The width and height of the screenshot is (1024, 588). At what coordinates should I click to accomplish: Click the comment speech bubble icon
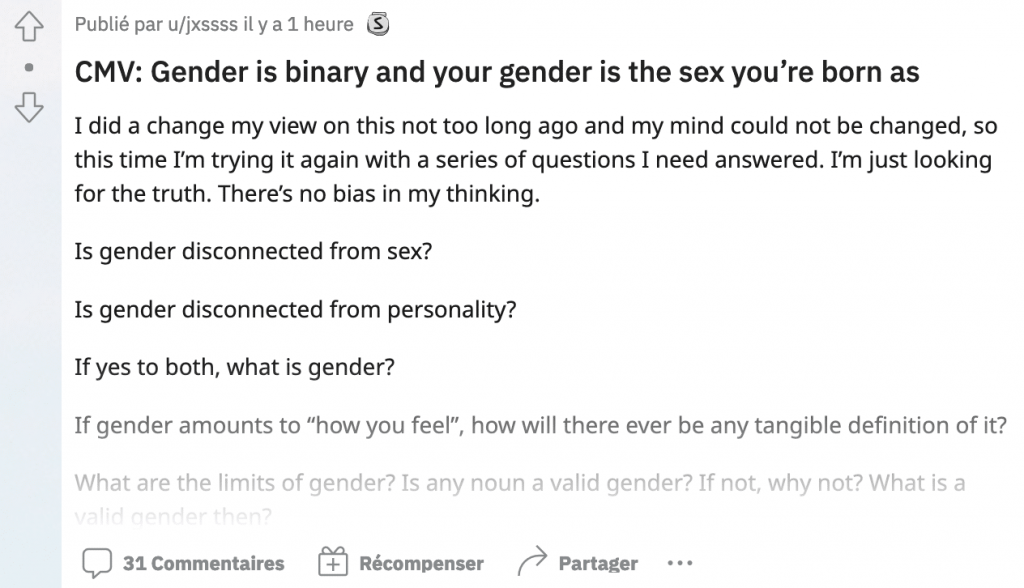97,563
